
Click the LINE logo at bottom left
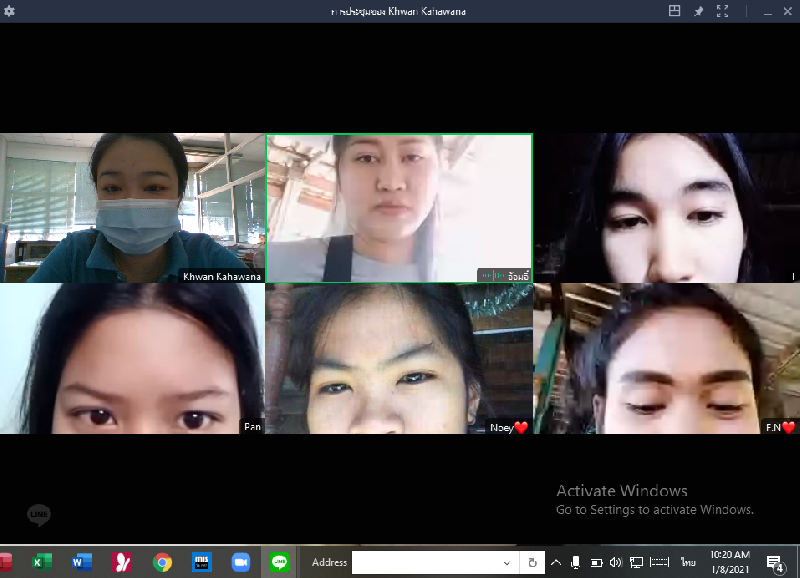coord(39,515)
